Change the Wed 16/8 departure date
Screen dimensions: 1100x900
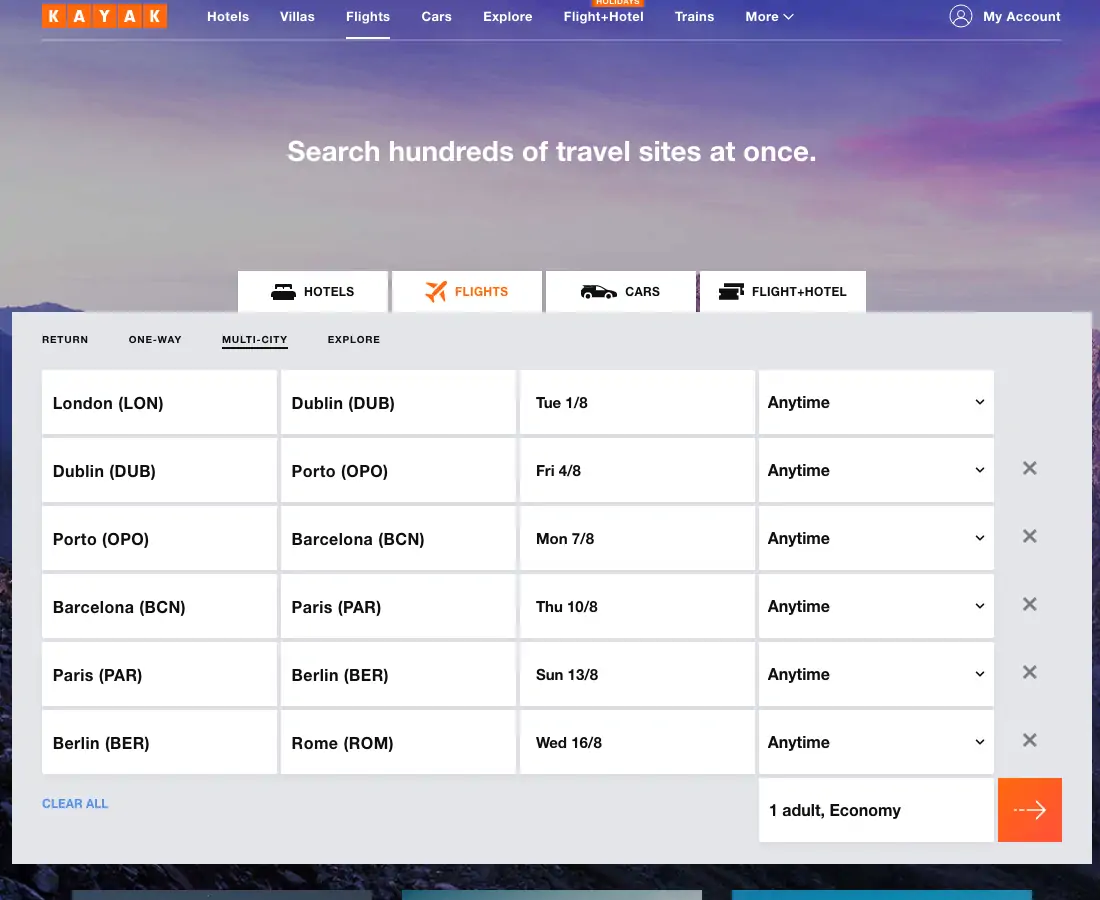coord(637,743)
